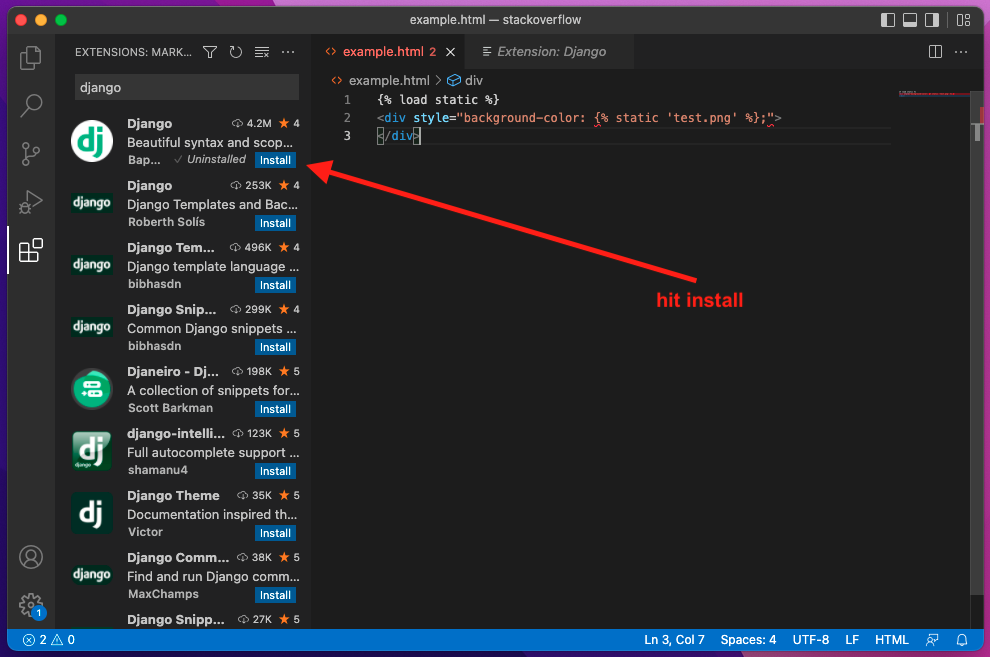Install Django extension by Bap...
990x657 pixels.
pyautogui.click(x=275, y=160)
